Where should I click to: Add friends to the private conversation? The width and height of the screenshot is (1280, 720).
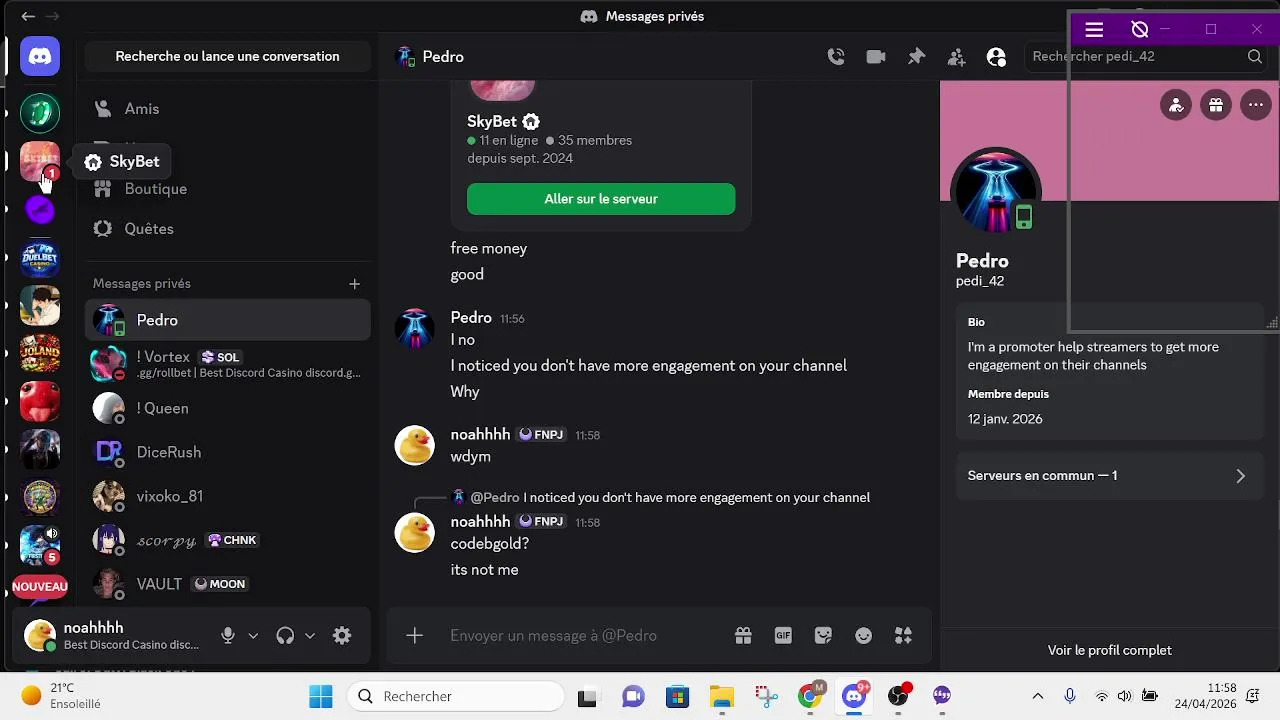pos(956,57)
